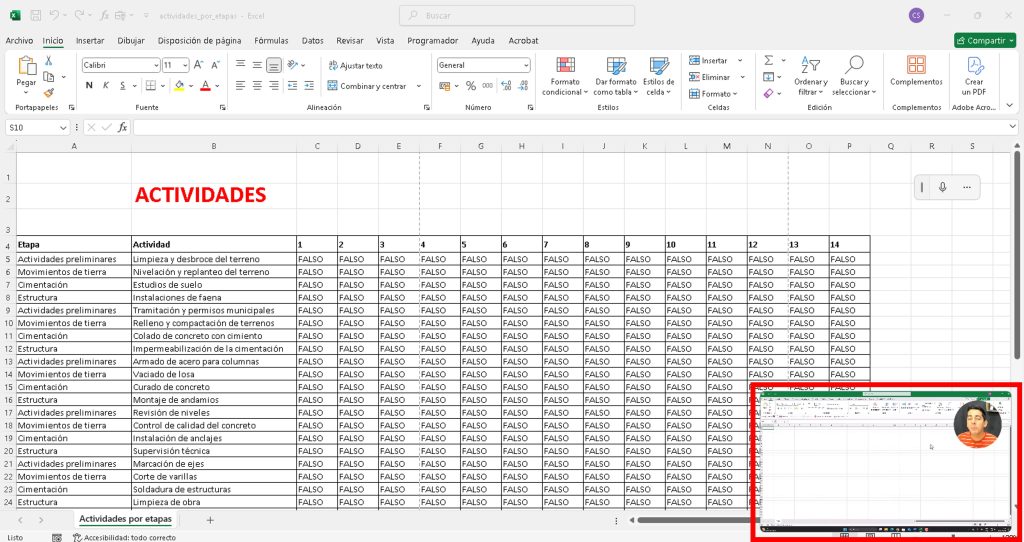Screen dimensions: 1024x542
Task: Click the Compartir button
Action: pos(984,41)
